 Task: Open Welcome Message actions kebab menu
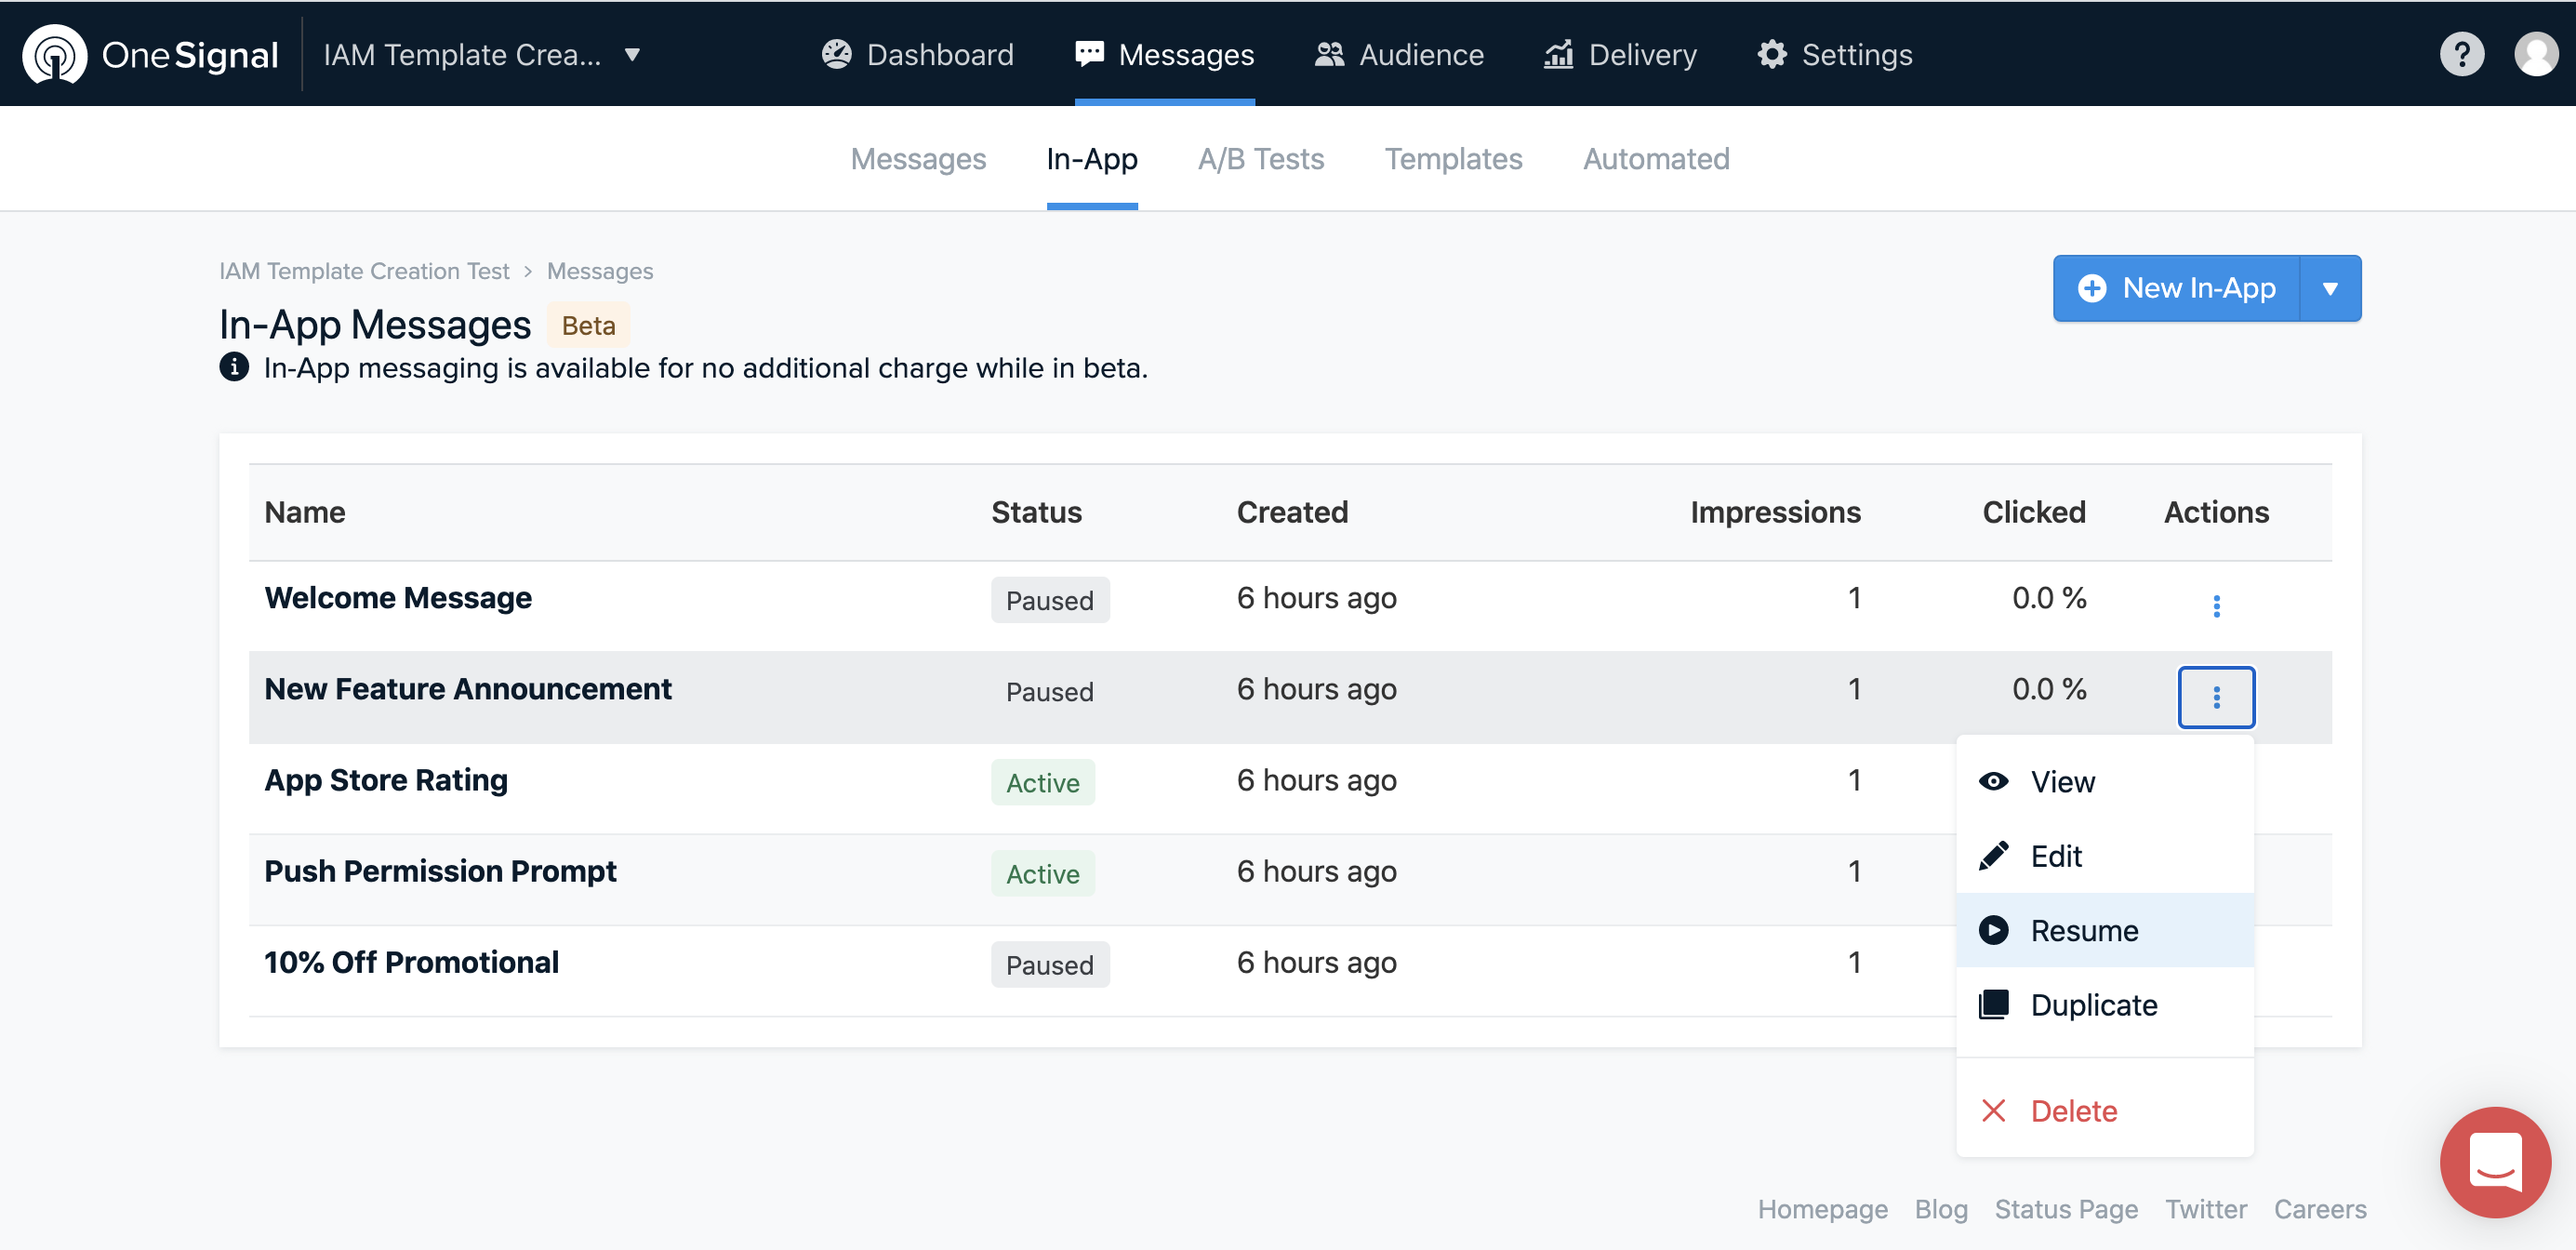click(2215, 606)
